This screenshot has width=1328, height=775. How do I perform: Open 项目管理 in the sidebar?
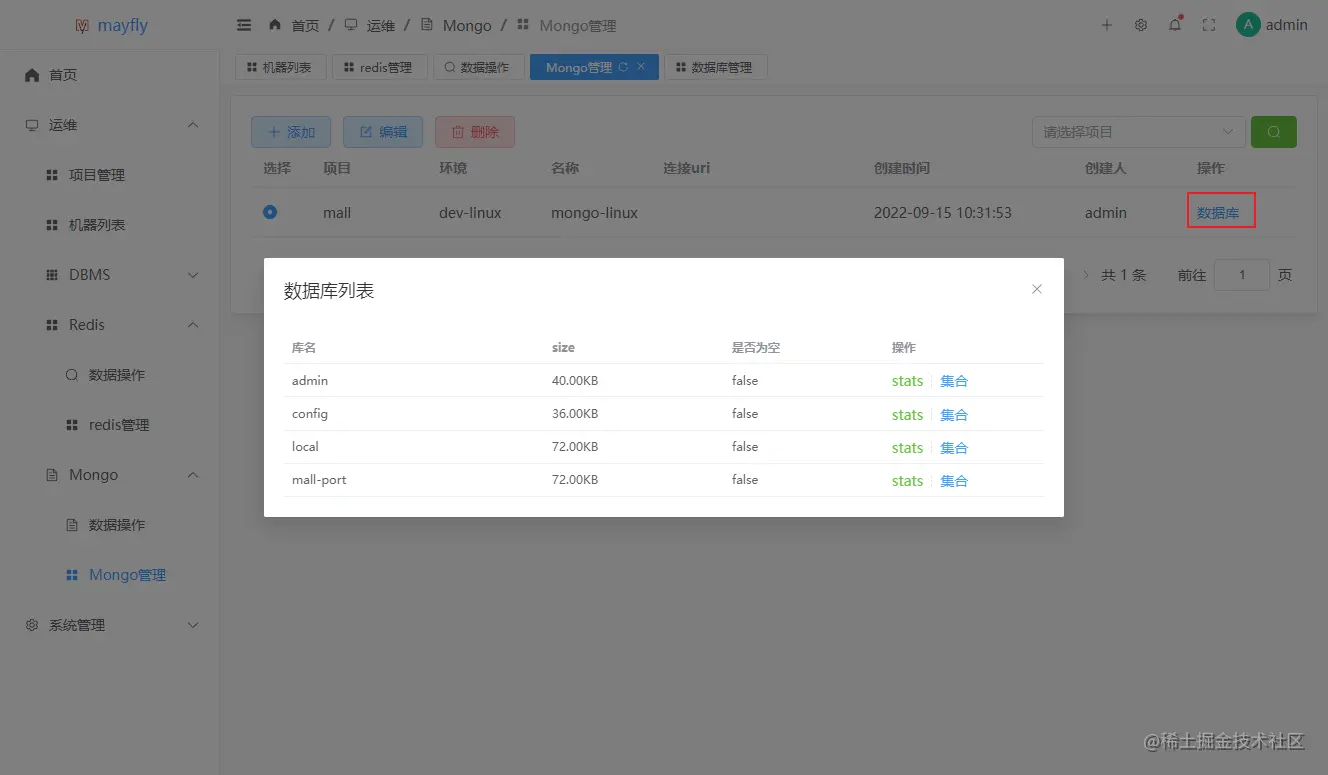(110, 175)
